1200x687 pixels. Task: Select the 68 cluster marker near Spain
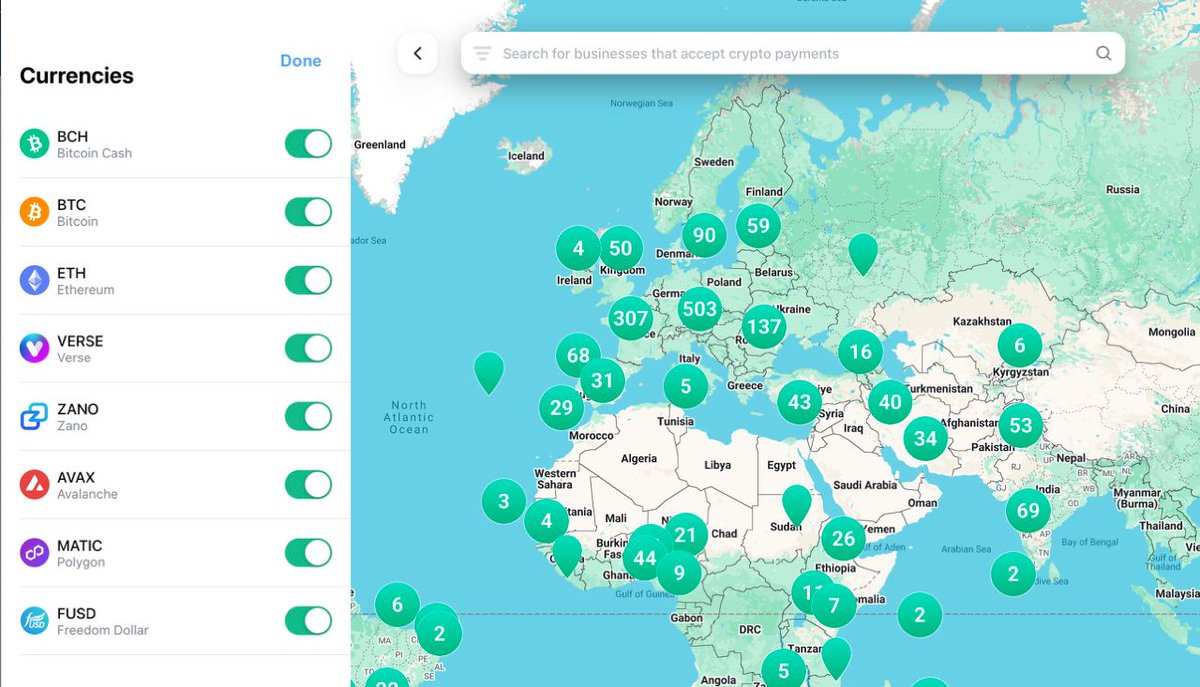(578, 355)
